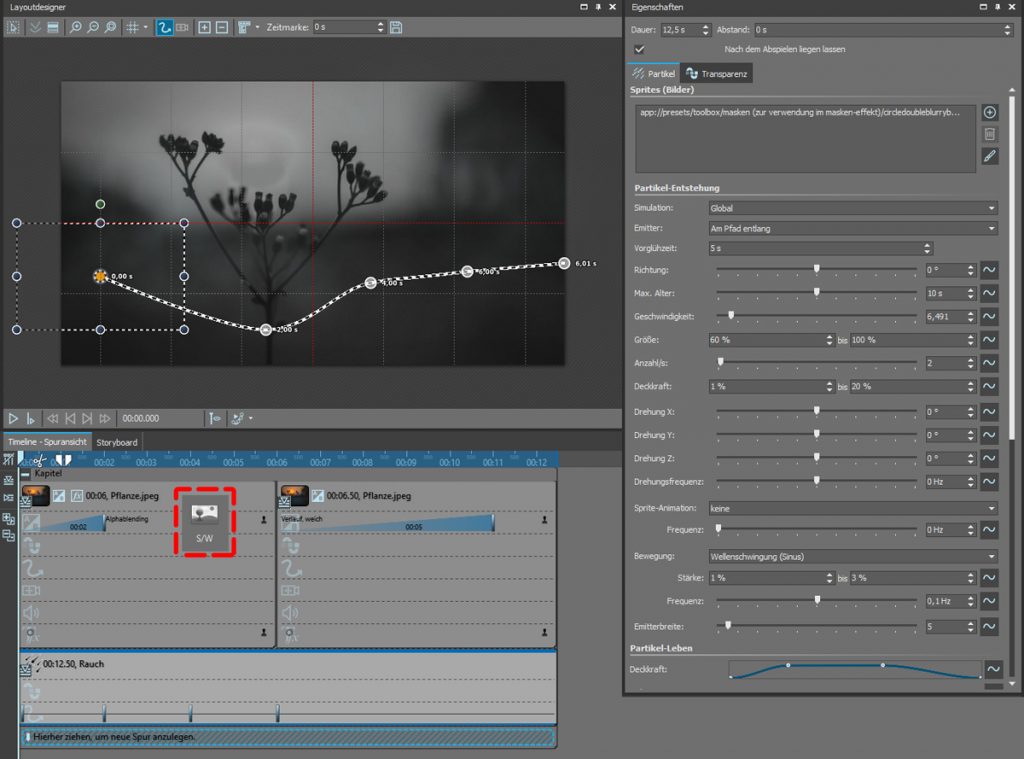This screenshot has width=1024, height=759.
Task: Open the Bewegung dropdown 'Wellenschwingung (Sinus)'
Action: pos(852,557)
